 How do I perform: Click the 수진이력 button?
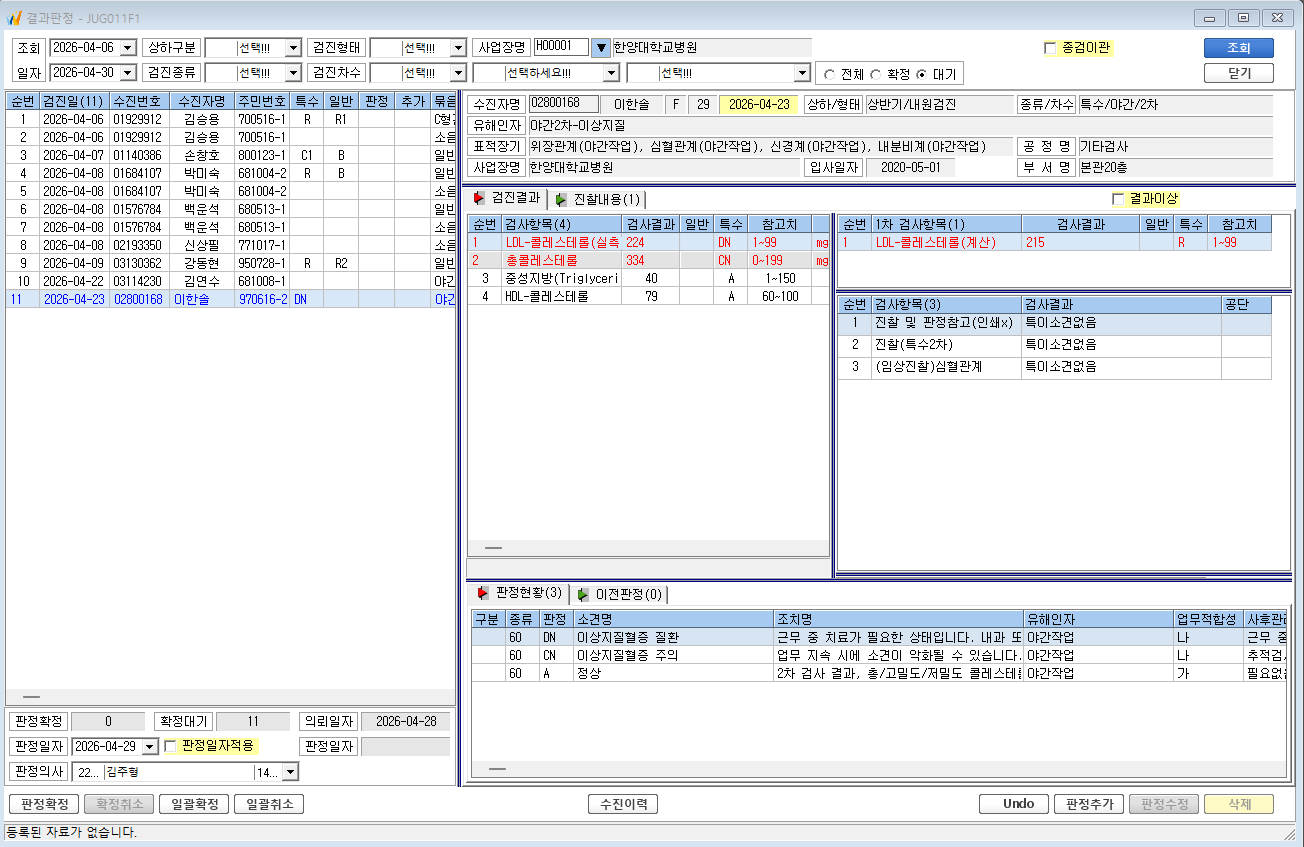pos(622,804)
